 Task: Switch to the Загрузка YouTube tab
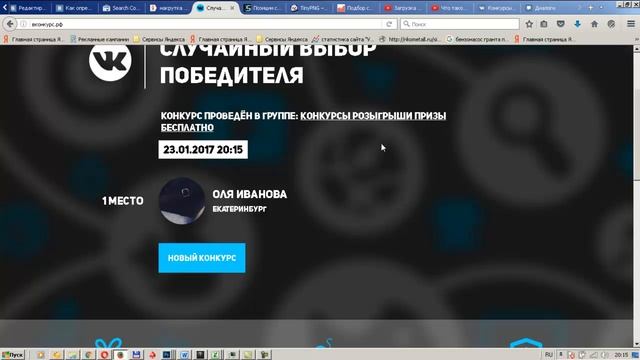point(403,8)
